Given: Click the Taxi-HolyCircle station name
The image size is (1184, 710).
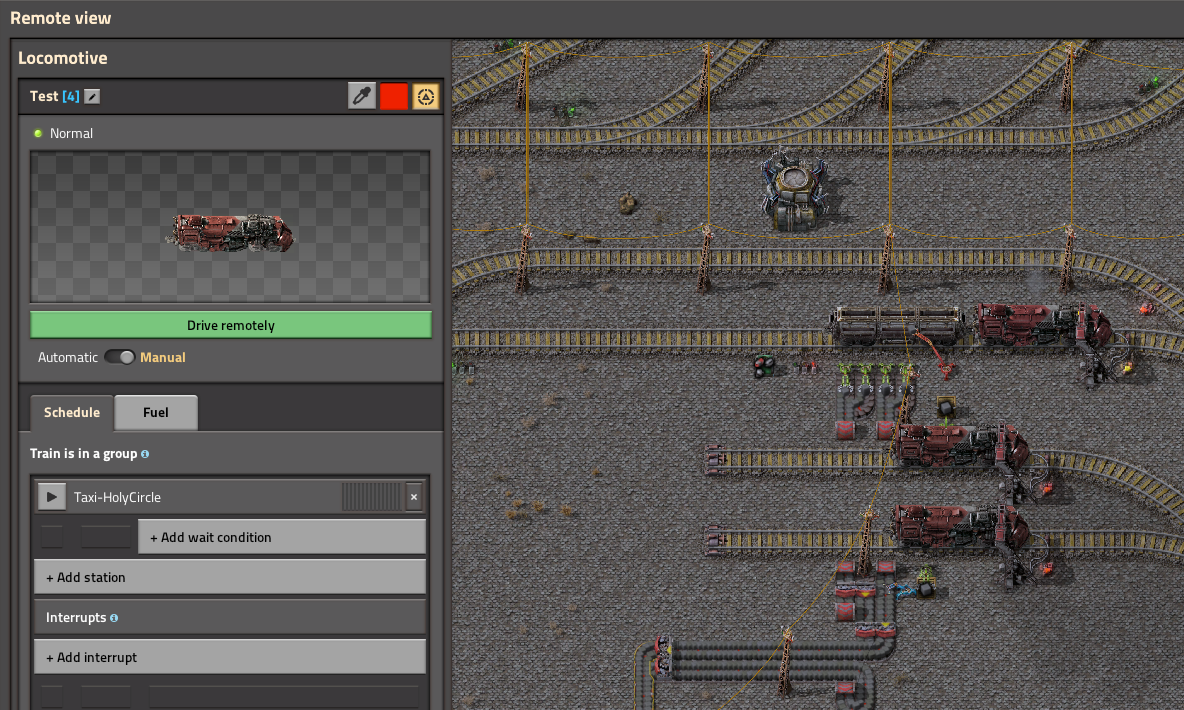Looking at the screenshot, I should [117, 497].
